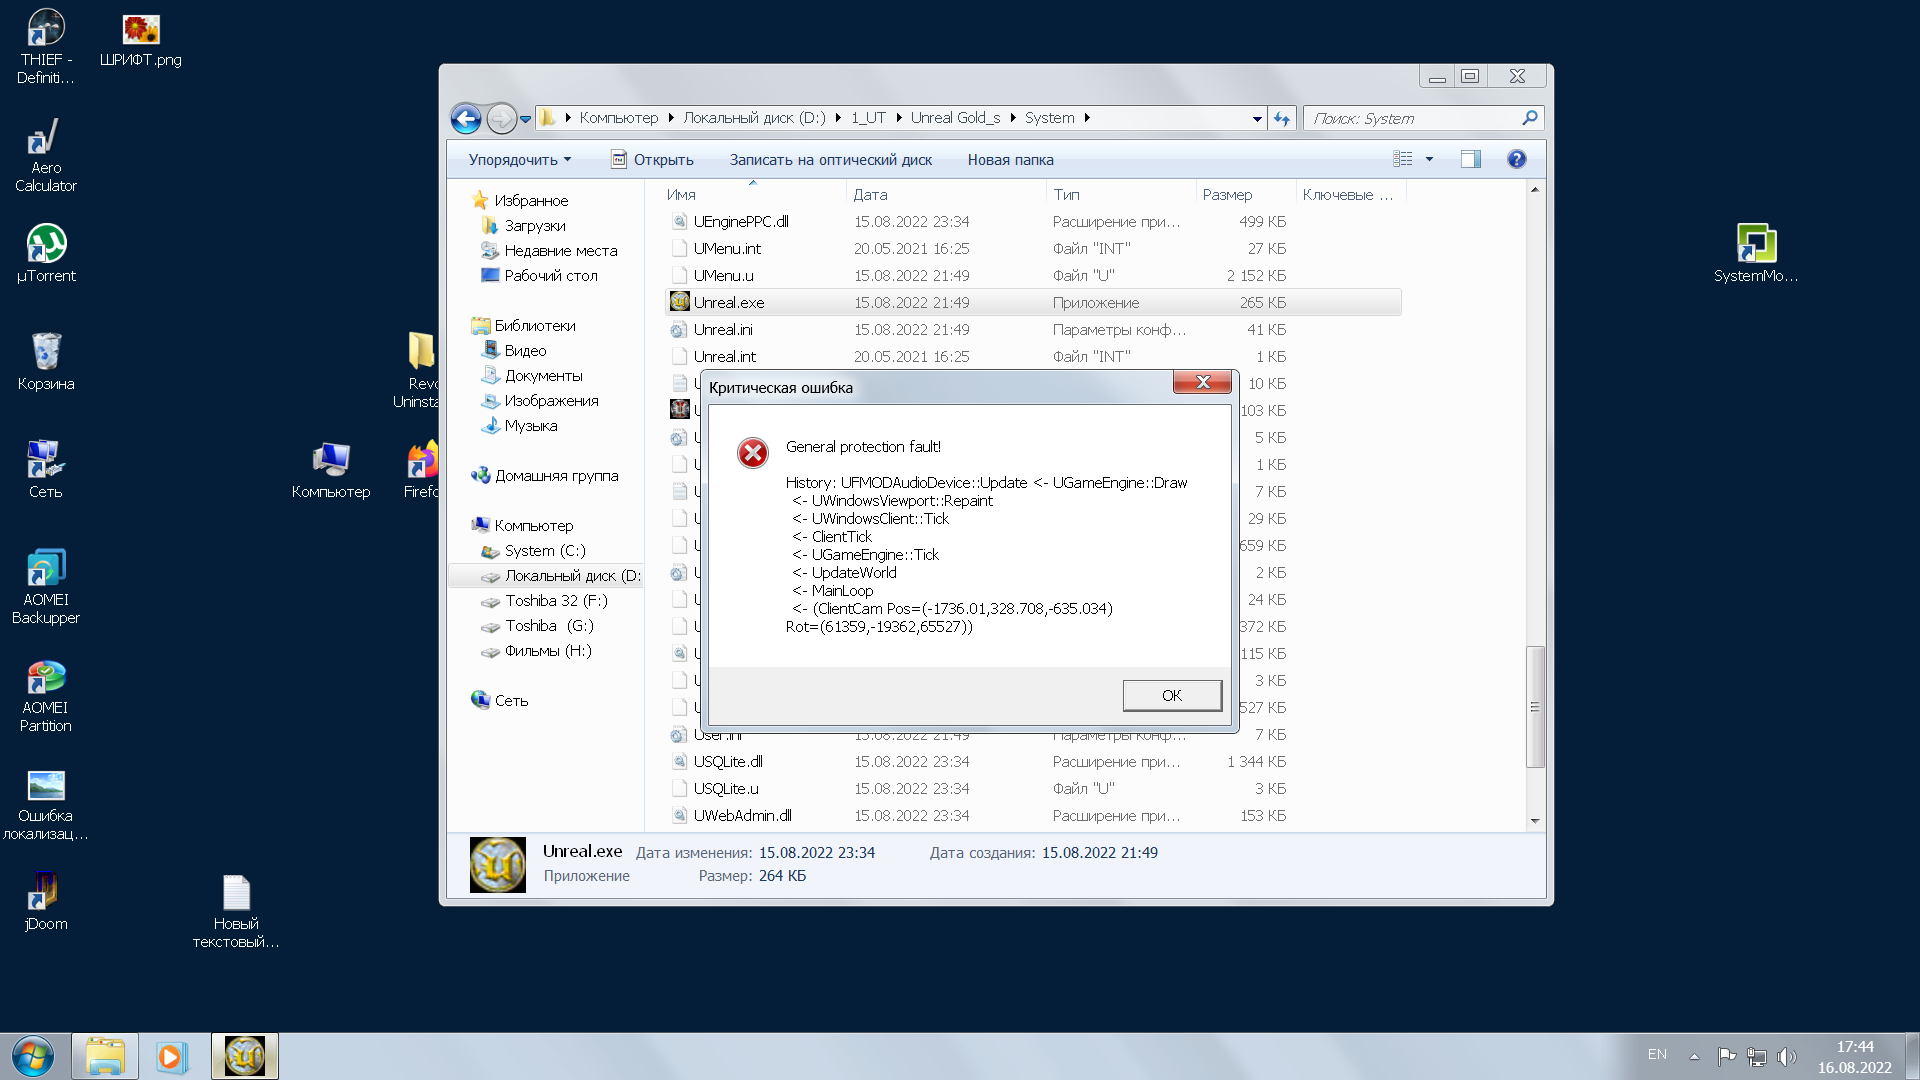Click OK in the critical error dialog

tap(1171, 695)
